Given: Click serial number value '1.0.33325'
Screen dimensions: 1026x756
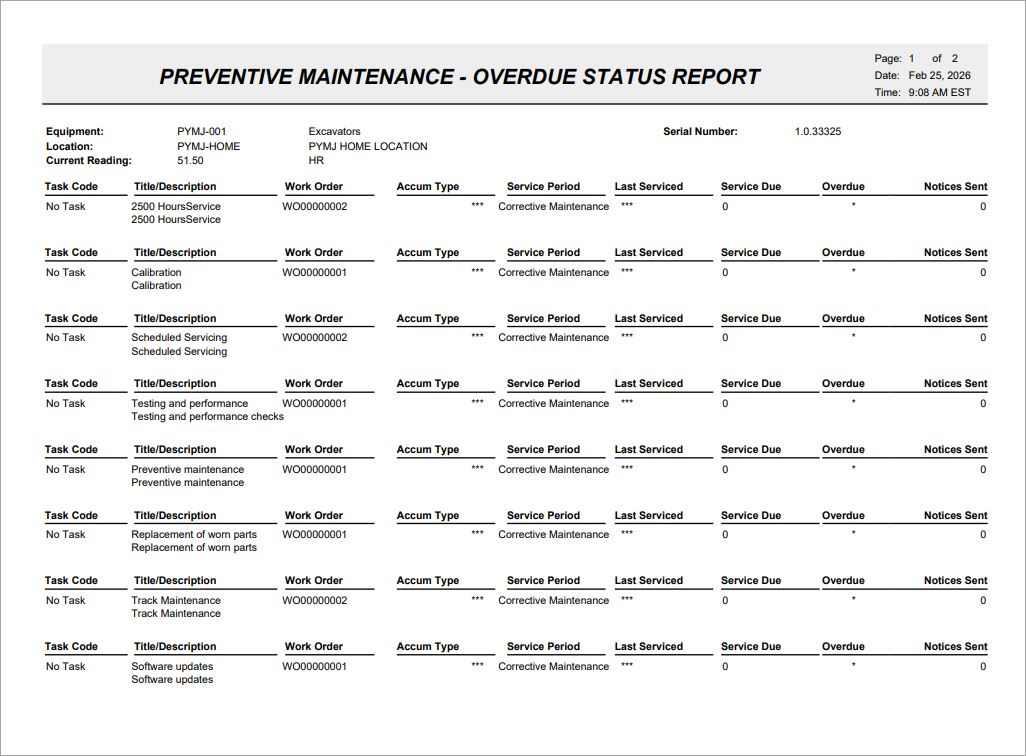Looking at the screenshot, I should 818,132.
